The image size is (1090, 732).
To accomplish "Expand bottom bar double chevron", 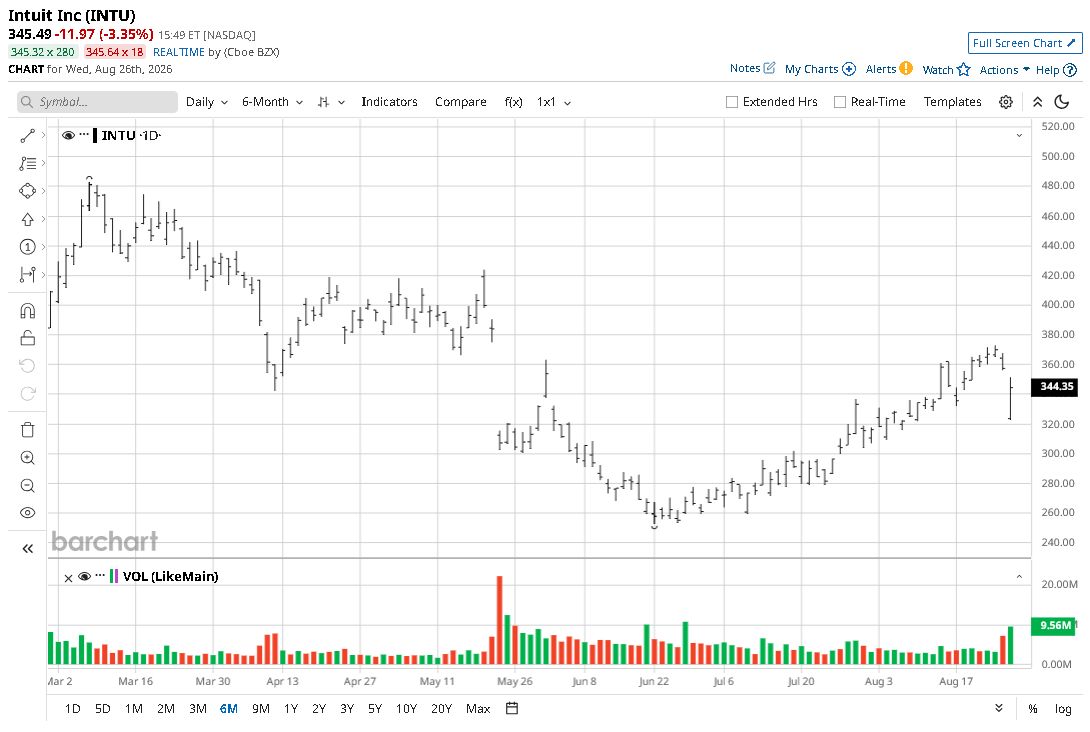I will click(x=999, y=708).
